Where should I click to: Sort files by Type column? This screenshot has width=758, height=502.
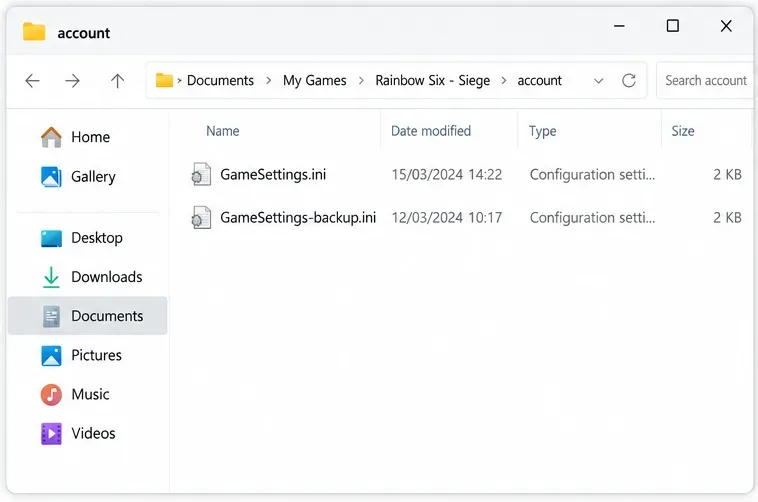click(x=542, y=131)
